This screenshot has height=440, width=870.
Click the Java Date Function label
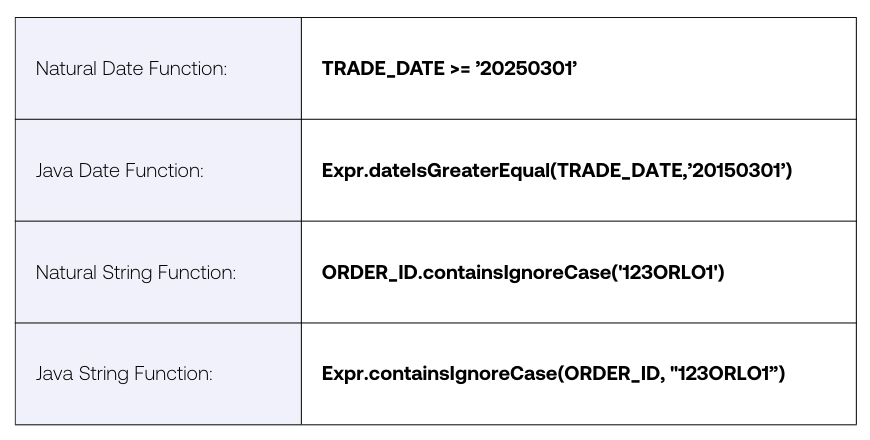point(120,170)
